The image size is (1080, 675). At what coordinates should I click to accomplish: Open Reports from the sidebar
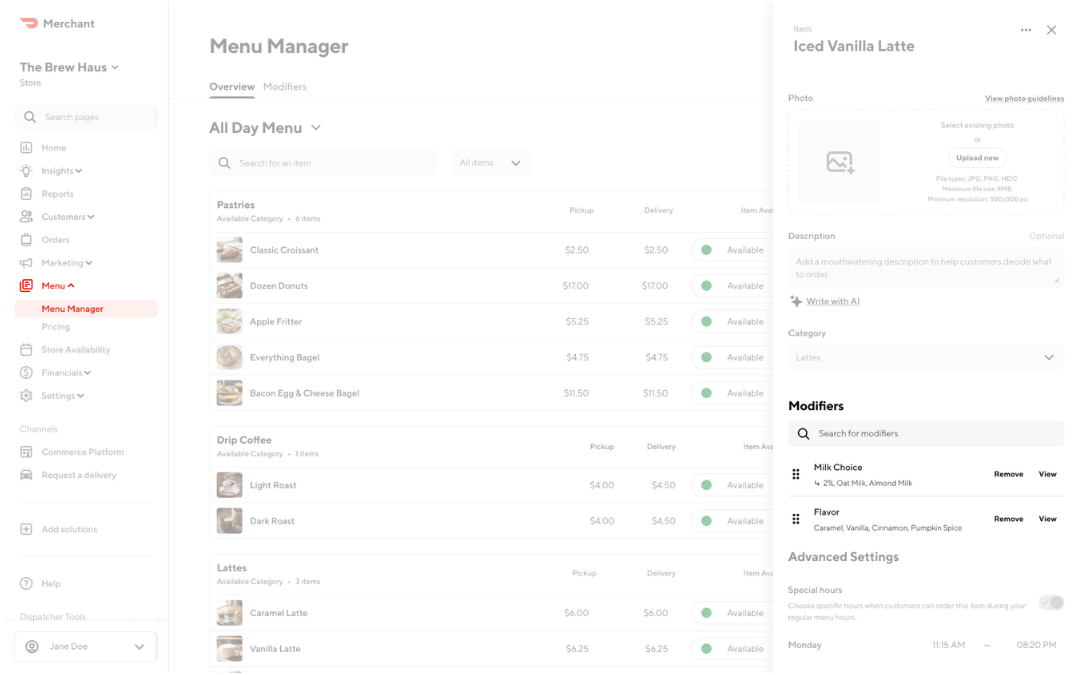click(57, 194)
